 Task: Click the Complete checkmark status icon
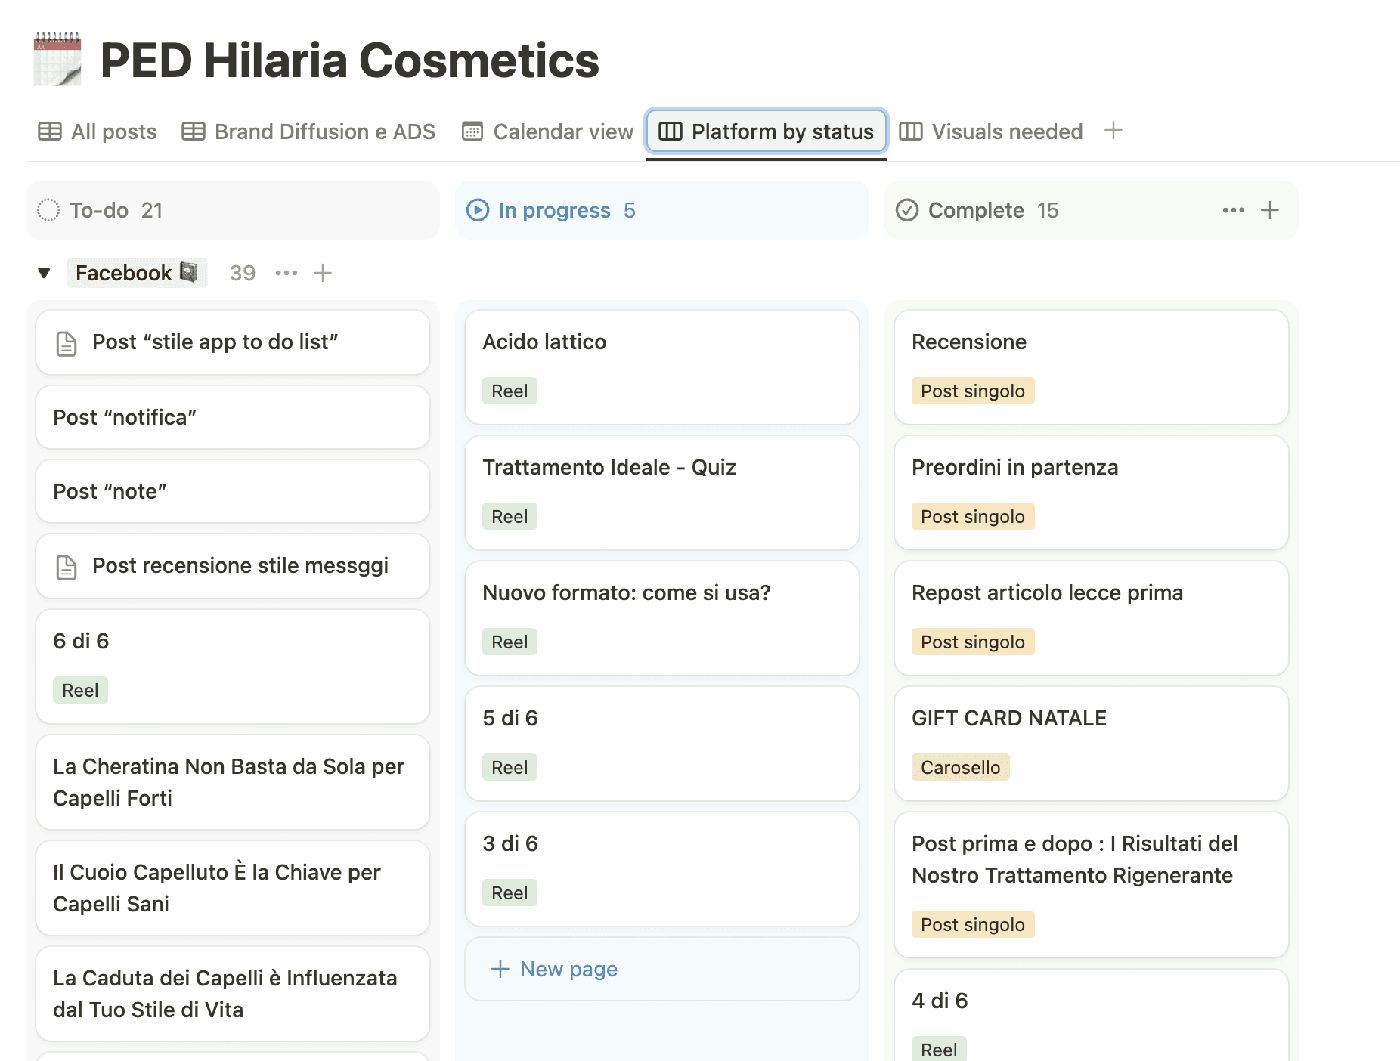point(907,210)
